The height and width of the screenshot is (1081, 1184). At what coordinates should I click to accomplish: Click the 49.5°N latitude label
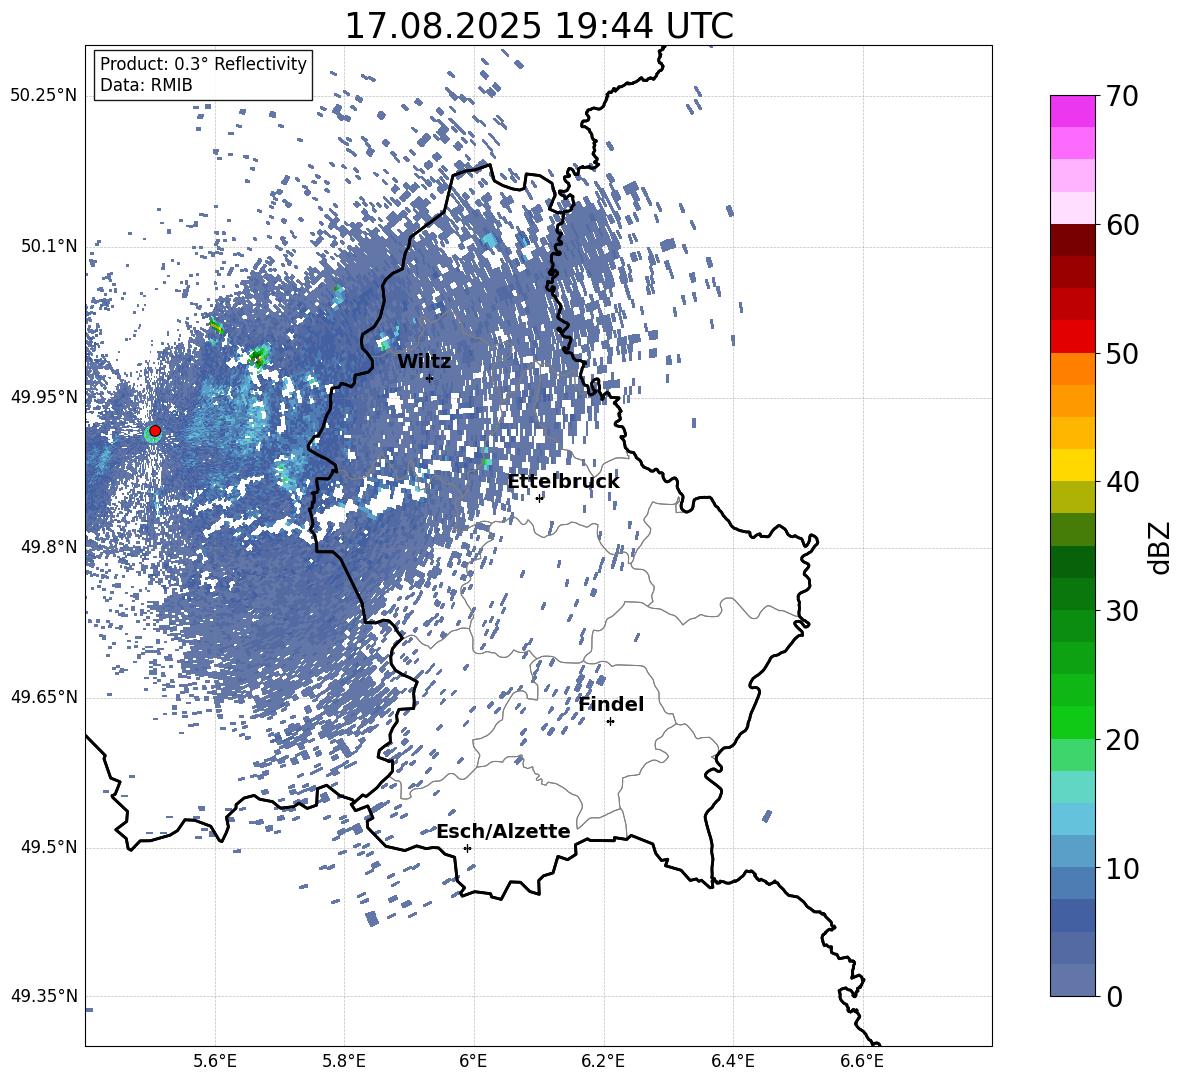click(x=50, y=847)
